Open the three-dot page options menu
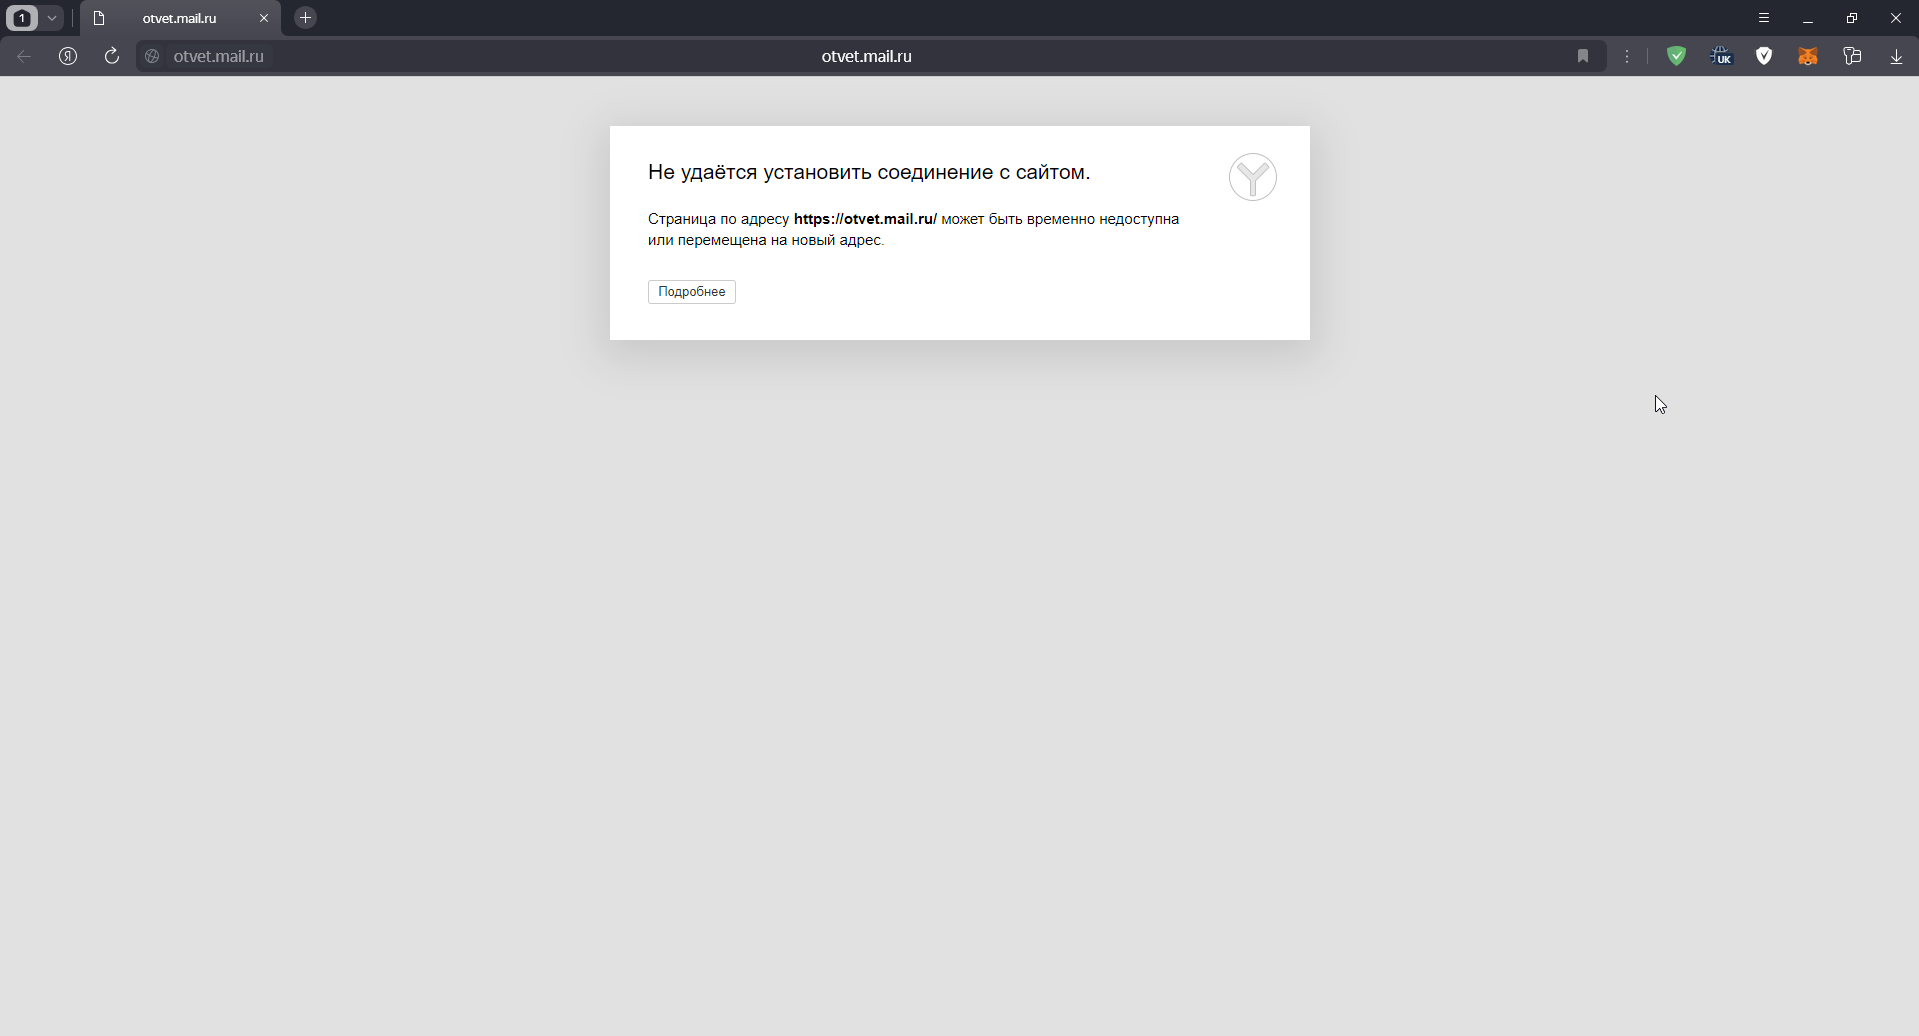This screenshot has width=1919, height=1036. tap(1628, 56)
